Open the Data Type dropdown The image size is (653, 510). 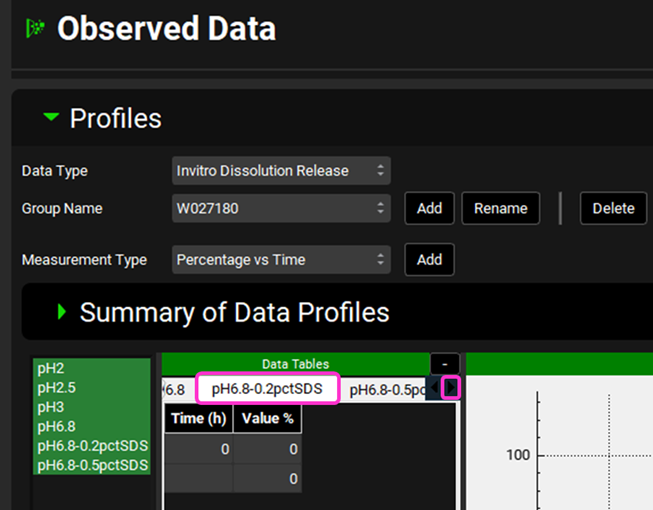tap(281, 171)
